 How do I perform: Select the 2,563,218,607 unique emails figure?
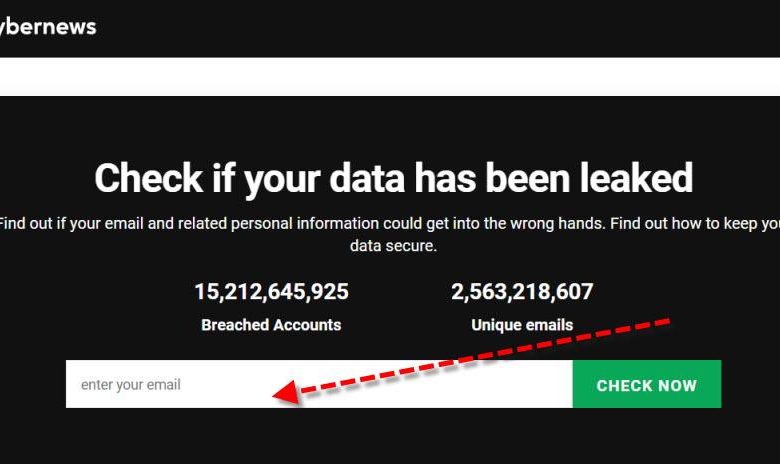[x=522, y=292]
